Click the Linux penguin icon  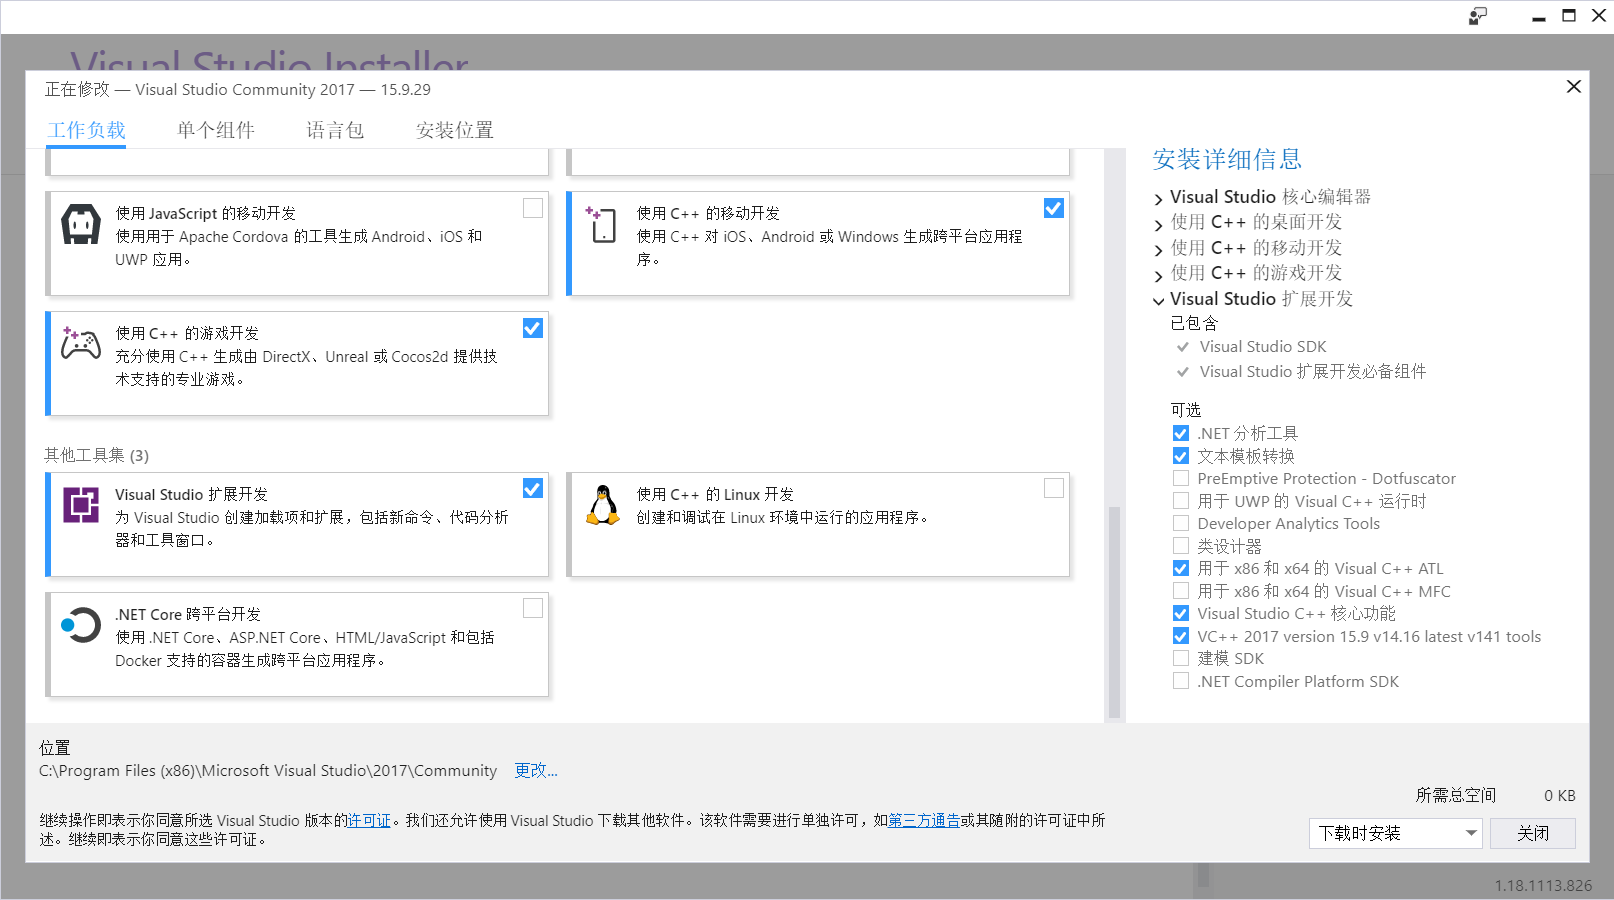603,505
